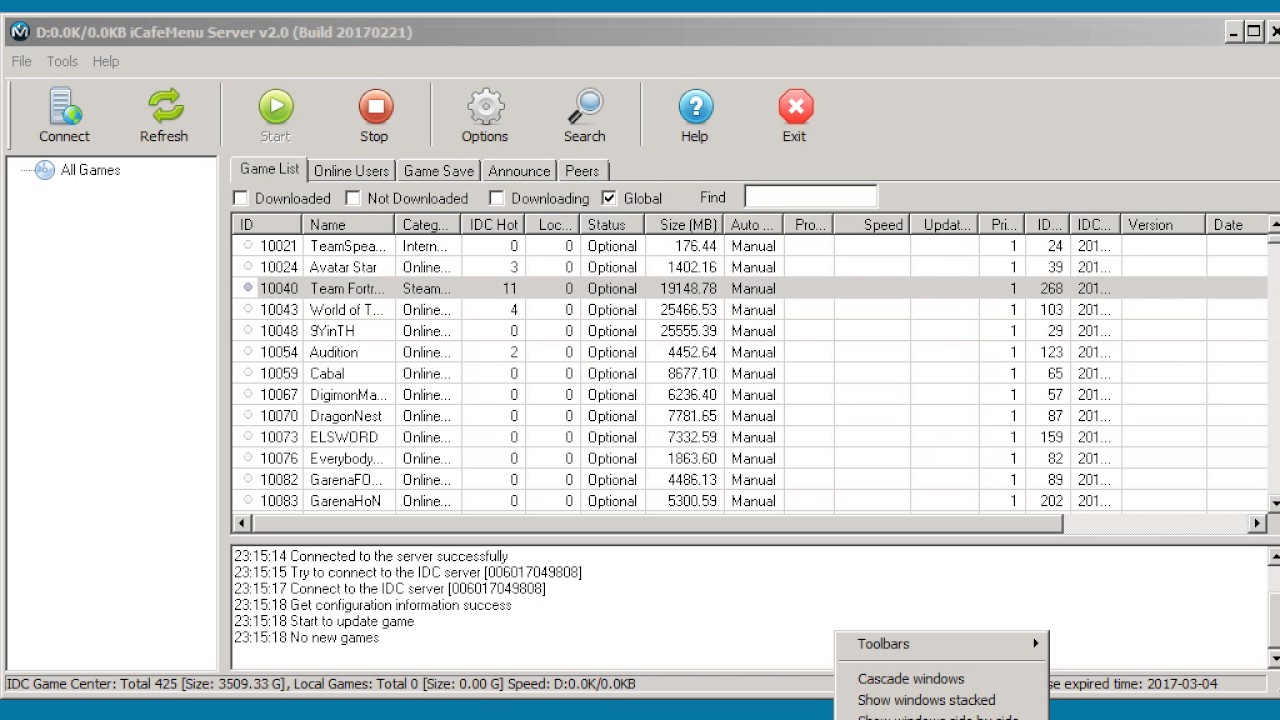Click game list scroll left arrow
The image size is (1280, 720).
[x=242, y=523]
